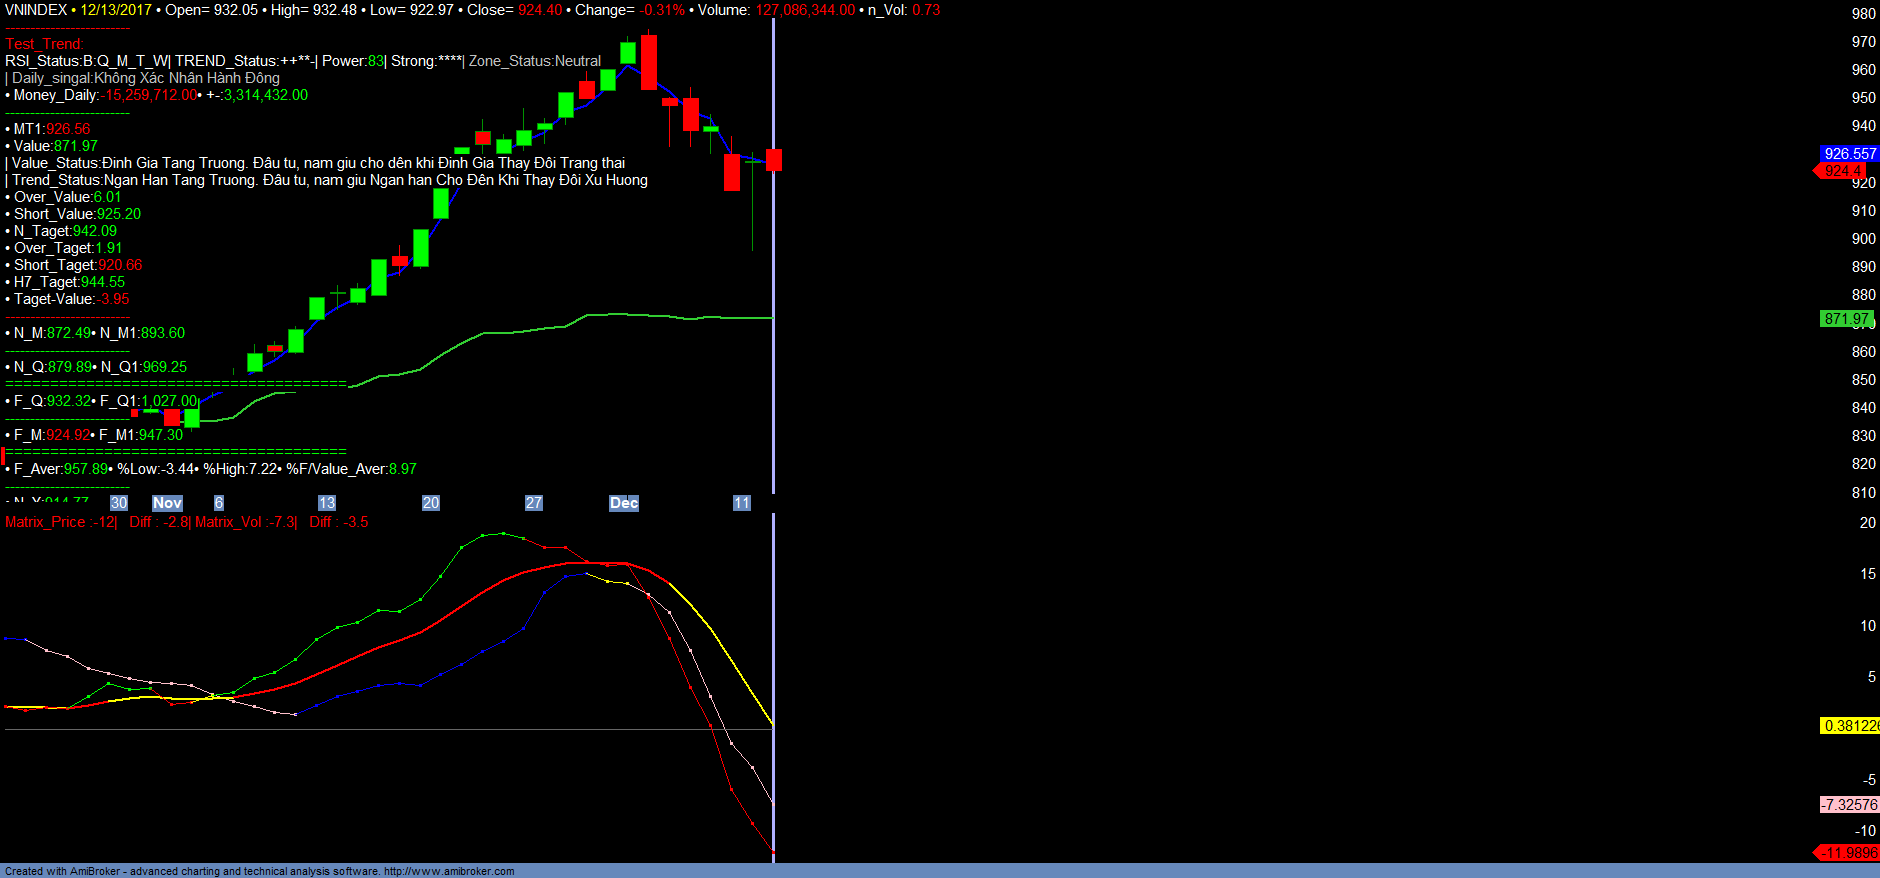This screenshot has width=1880, height=878.
Task: Click the red -11.9896 indicator value tag
Action: click(1848, 853)
